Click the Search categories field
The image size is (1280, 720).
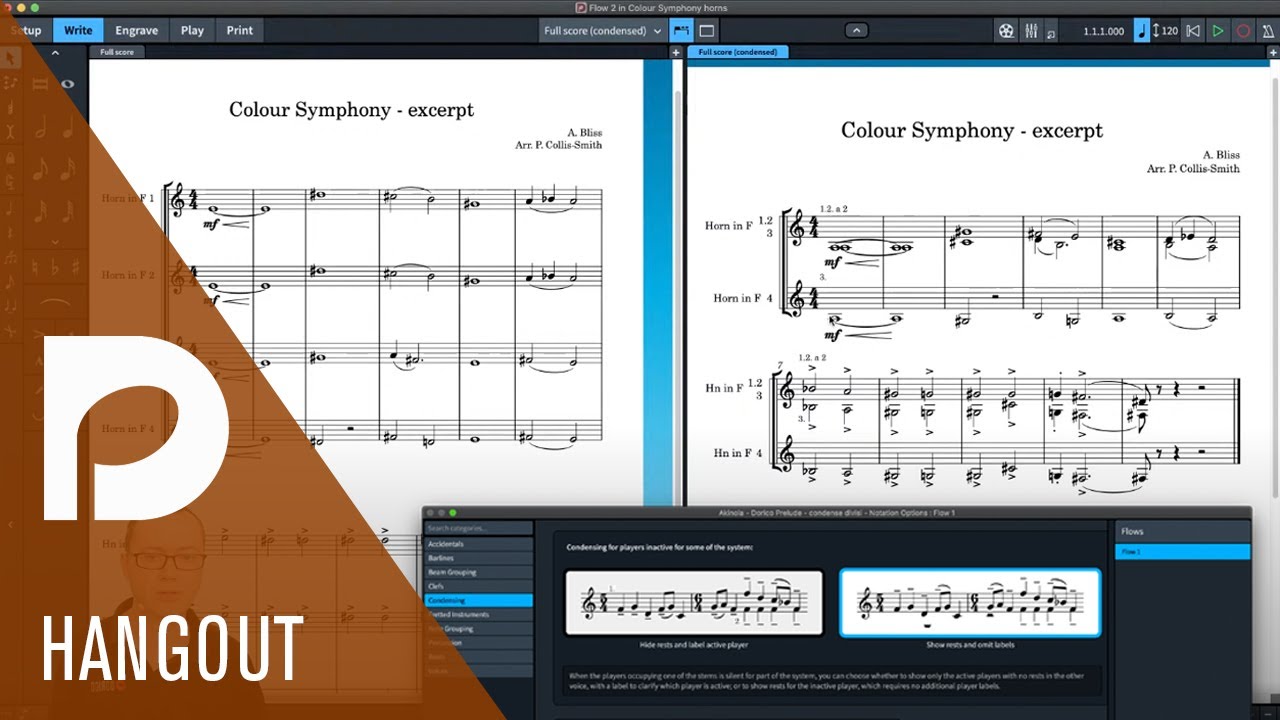pos(478,528)
